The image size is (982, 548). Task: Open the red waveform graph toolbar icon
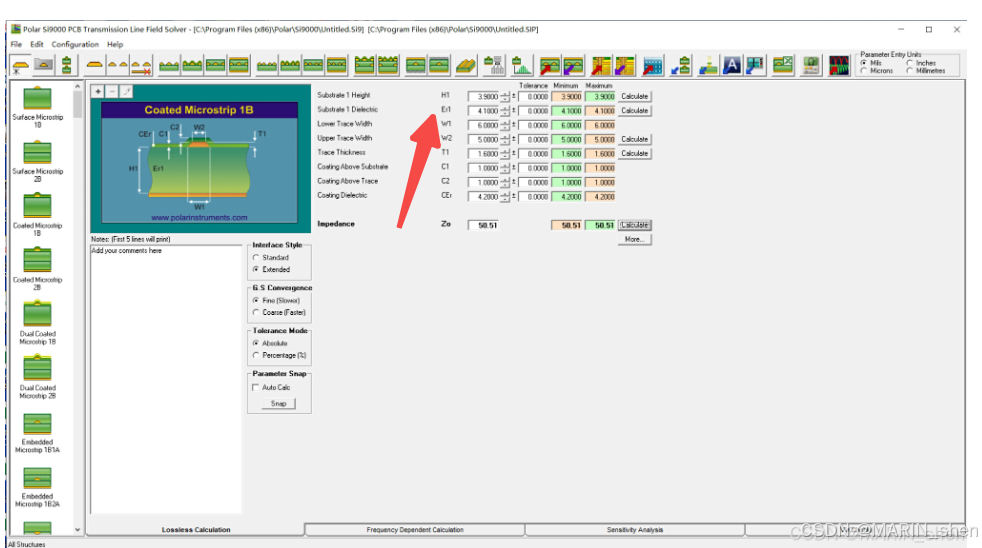pyautogui.click(x=839, y=65)
